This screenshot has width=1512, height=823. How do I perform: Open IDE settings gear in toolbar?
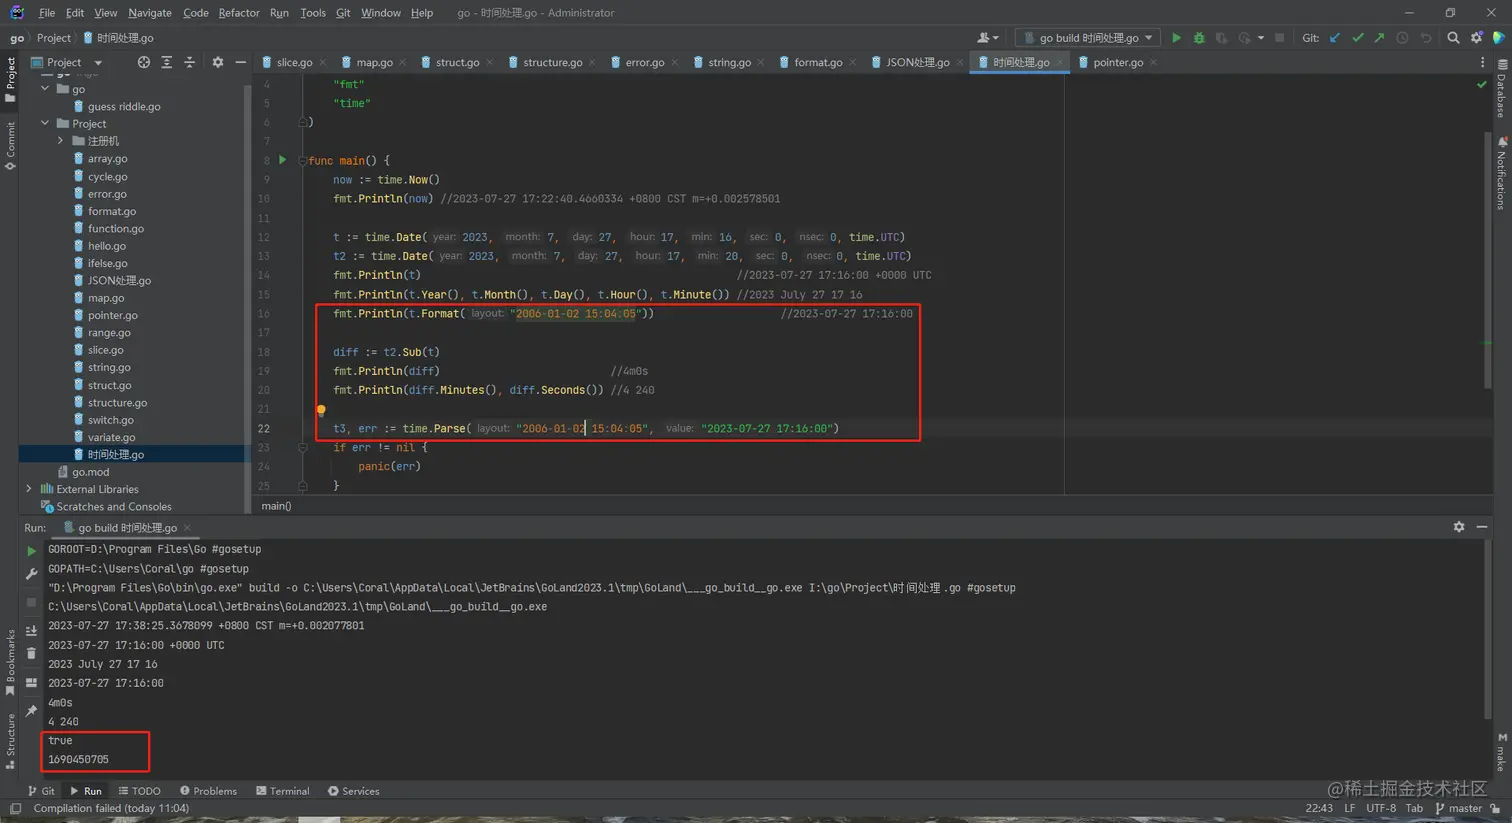(1476, 38)
